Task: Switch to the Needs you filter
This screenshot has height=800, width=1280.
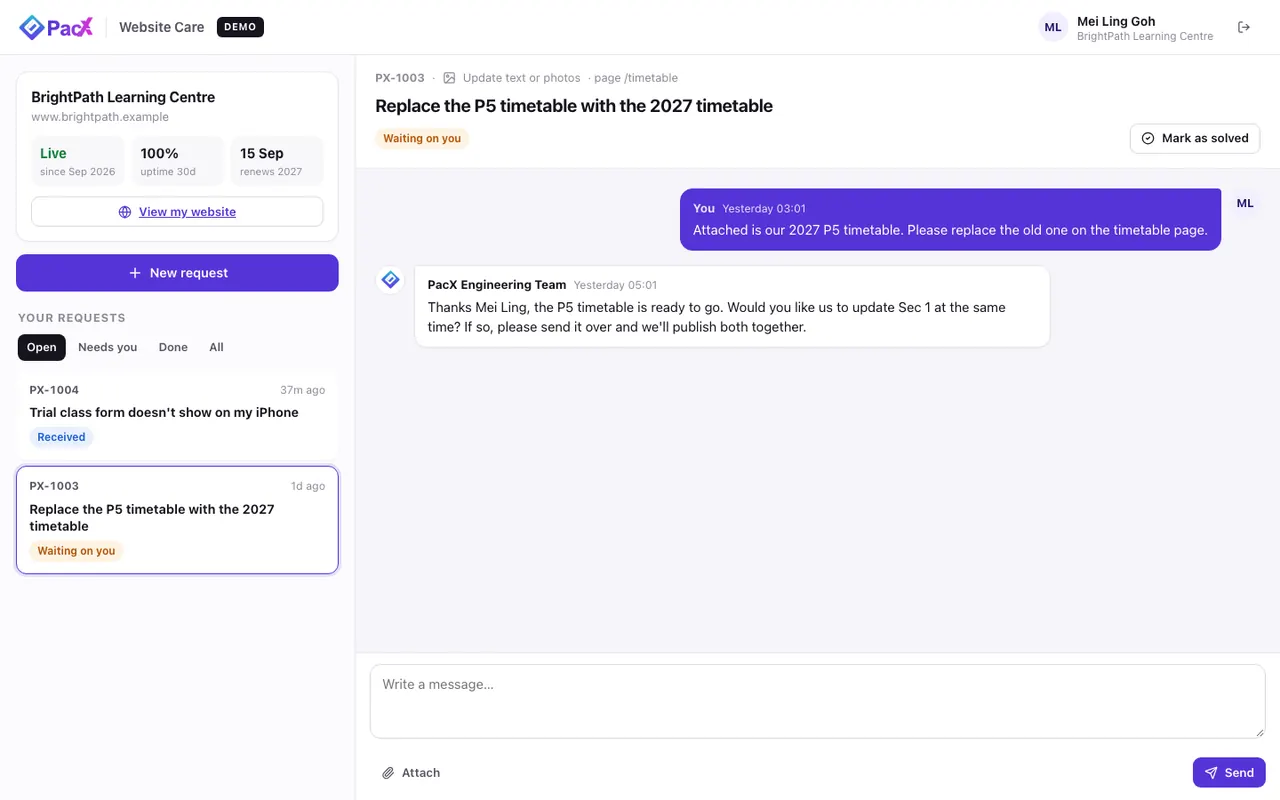Action: point(108,347)
